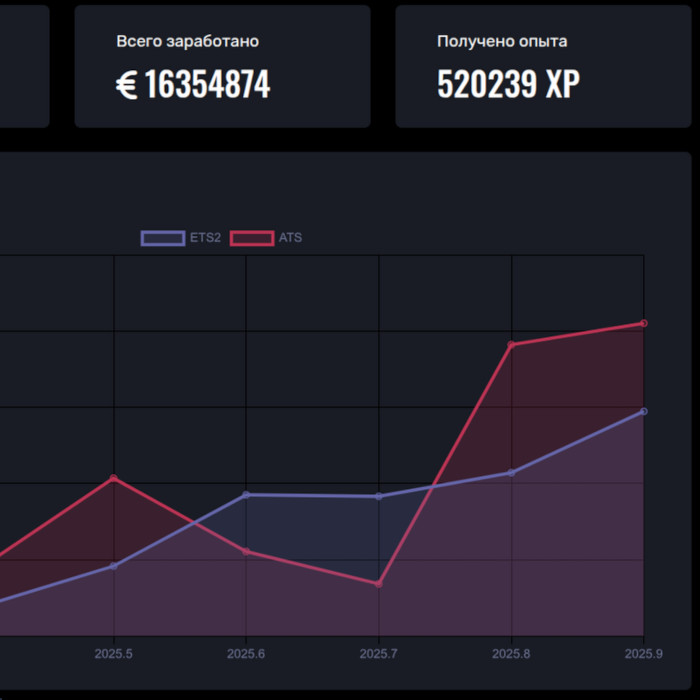Toggle the ATS dataset legend box

252,238
